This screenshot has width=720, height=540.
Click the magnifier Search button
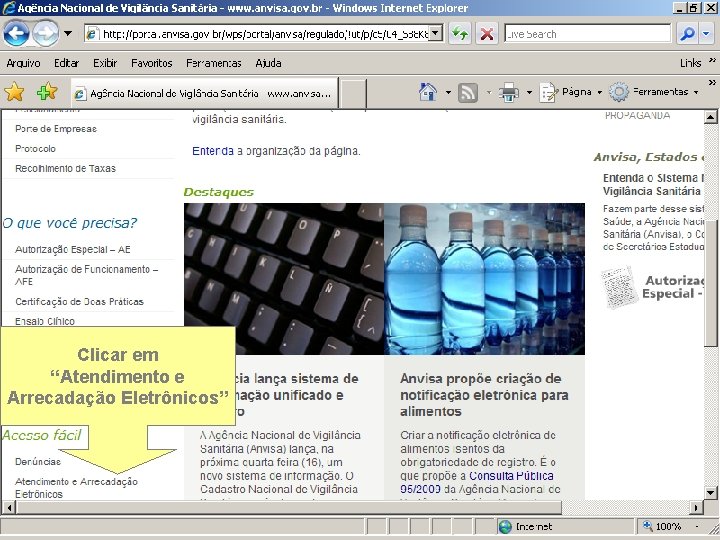pyautogui.click(x=687, y=34)
